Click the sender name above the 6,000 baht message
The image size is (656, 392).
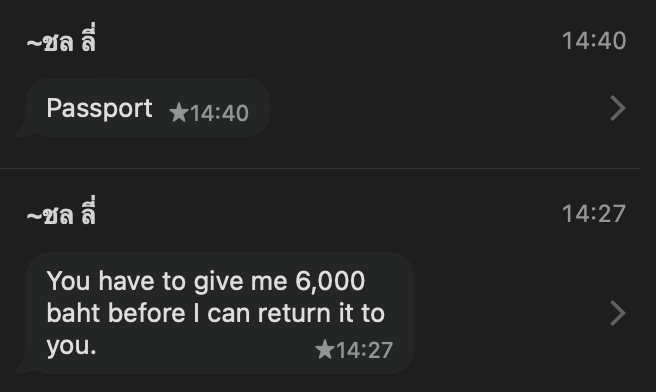[x=62, y=213]
